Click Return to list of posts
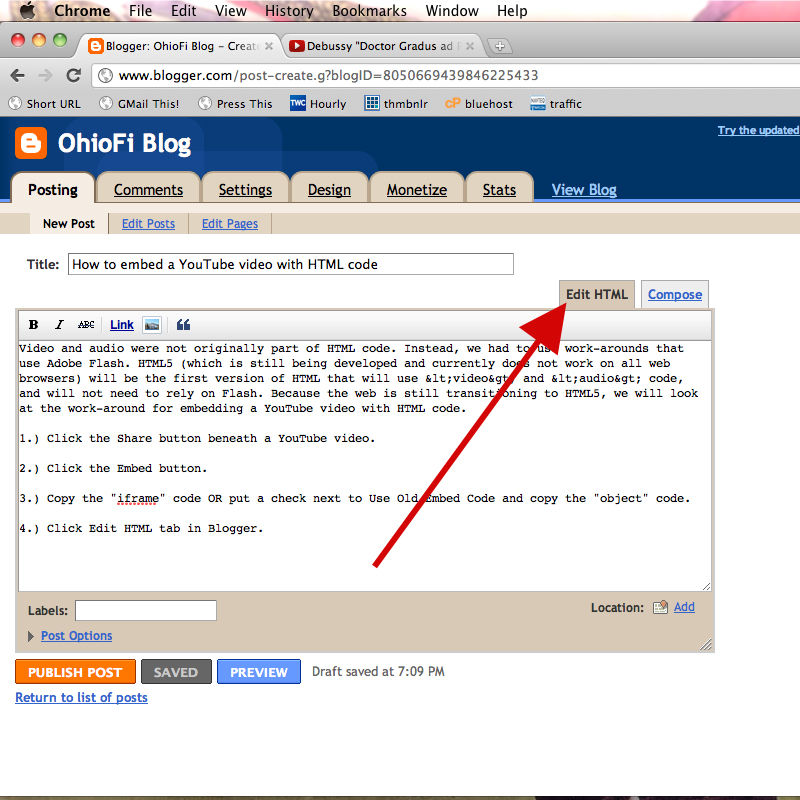This screenshot has width=800, height=800. point(82,697)
